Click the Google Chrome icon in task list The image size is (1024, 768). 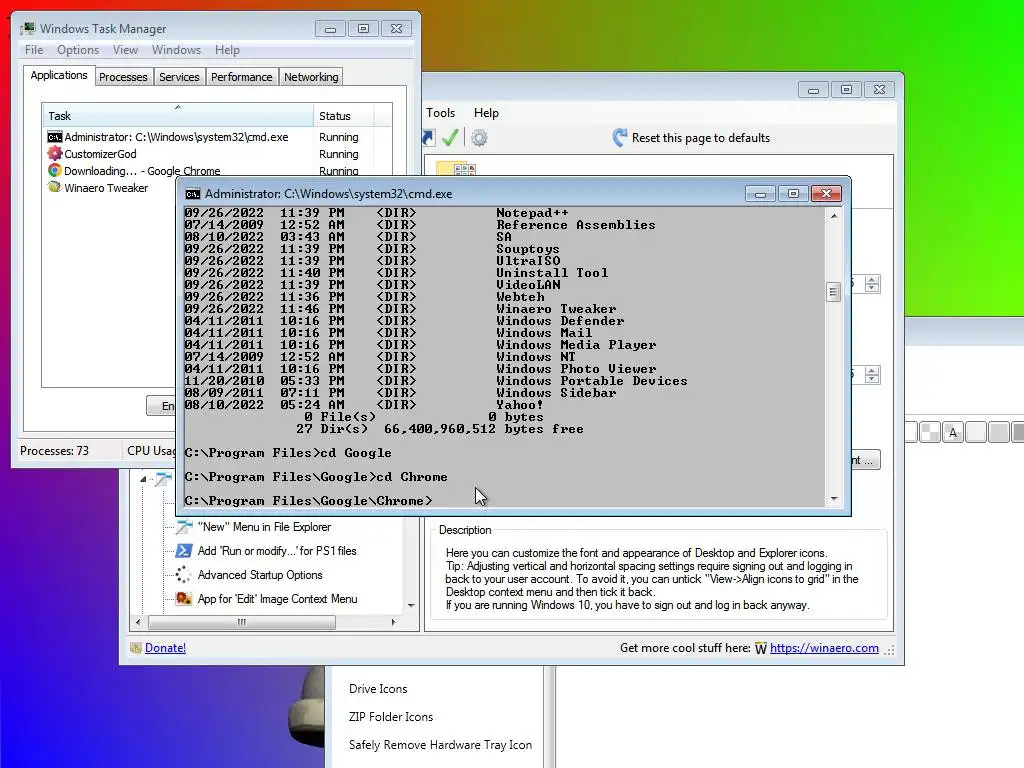[55, 171]
